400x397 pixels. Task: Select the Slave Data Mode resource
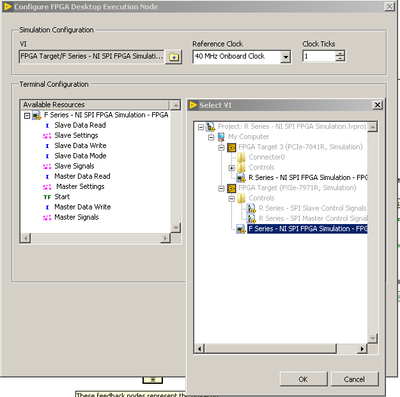point(80,156)
